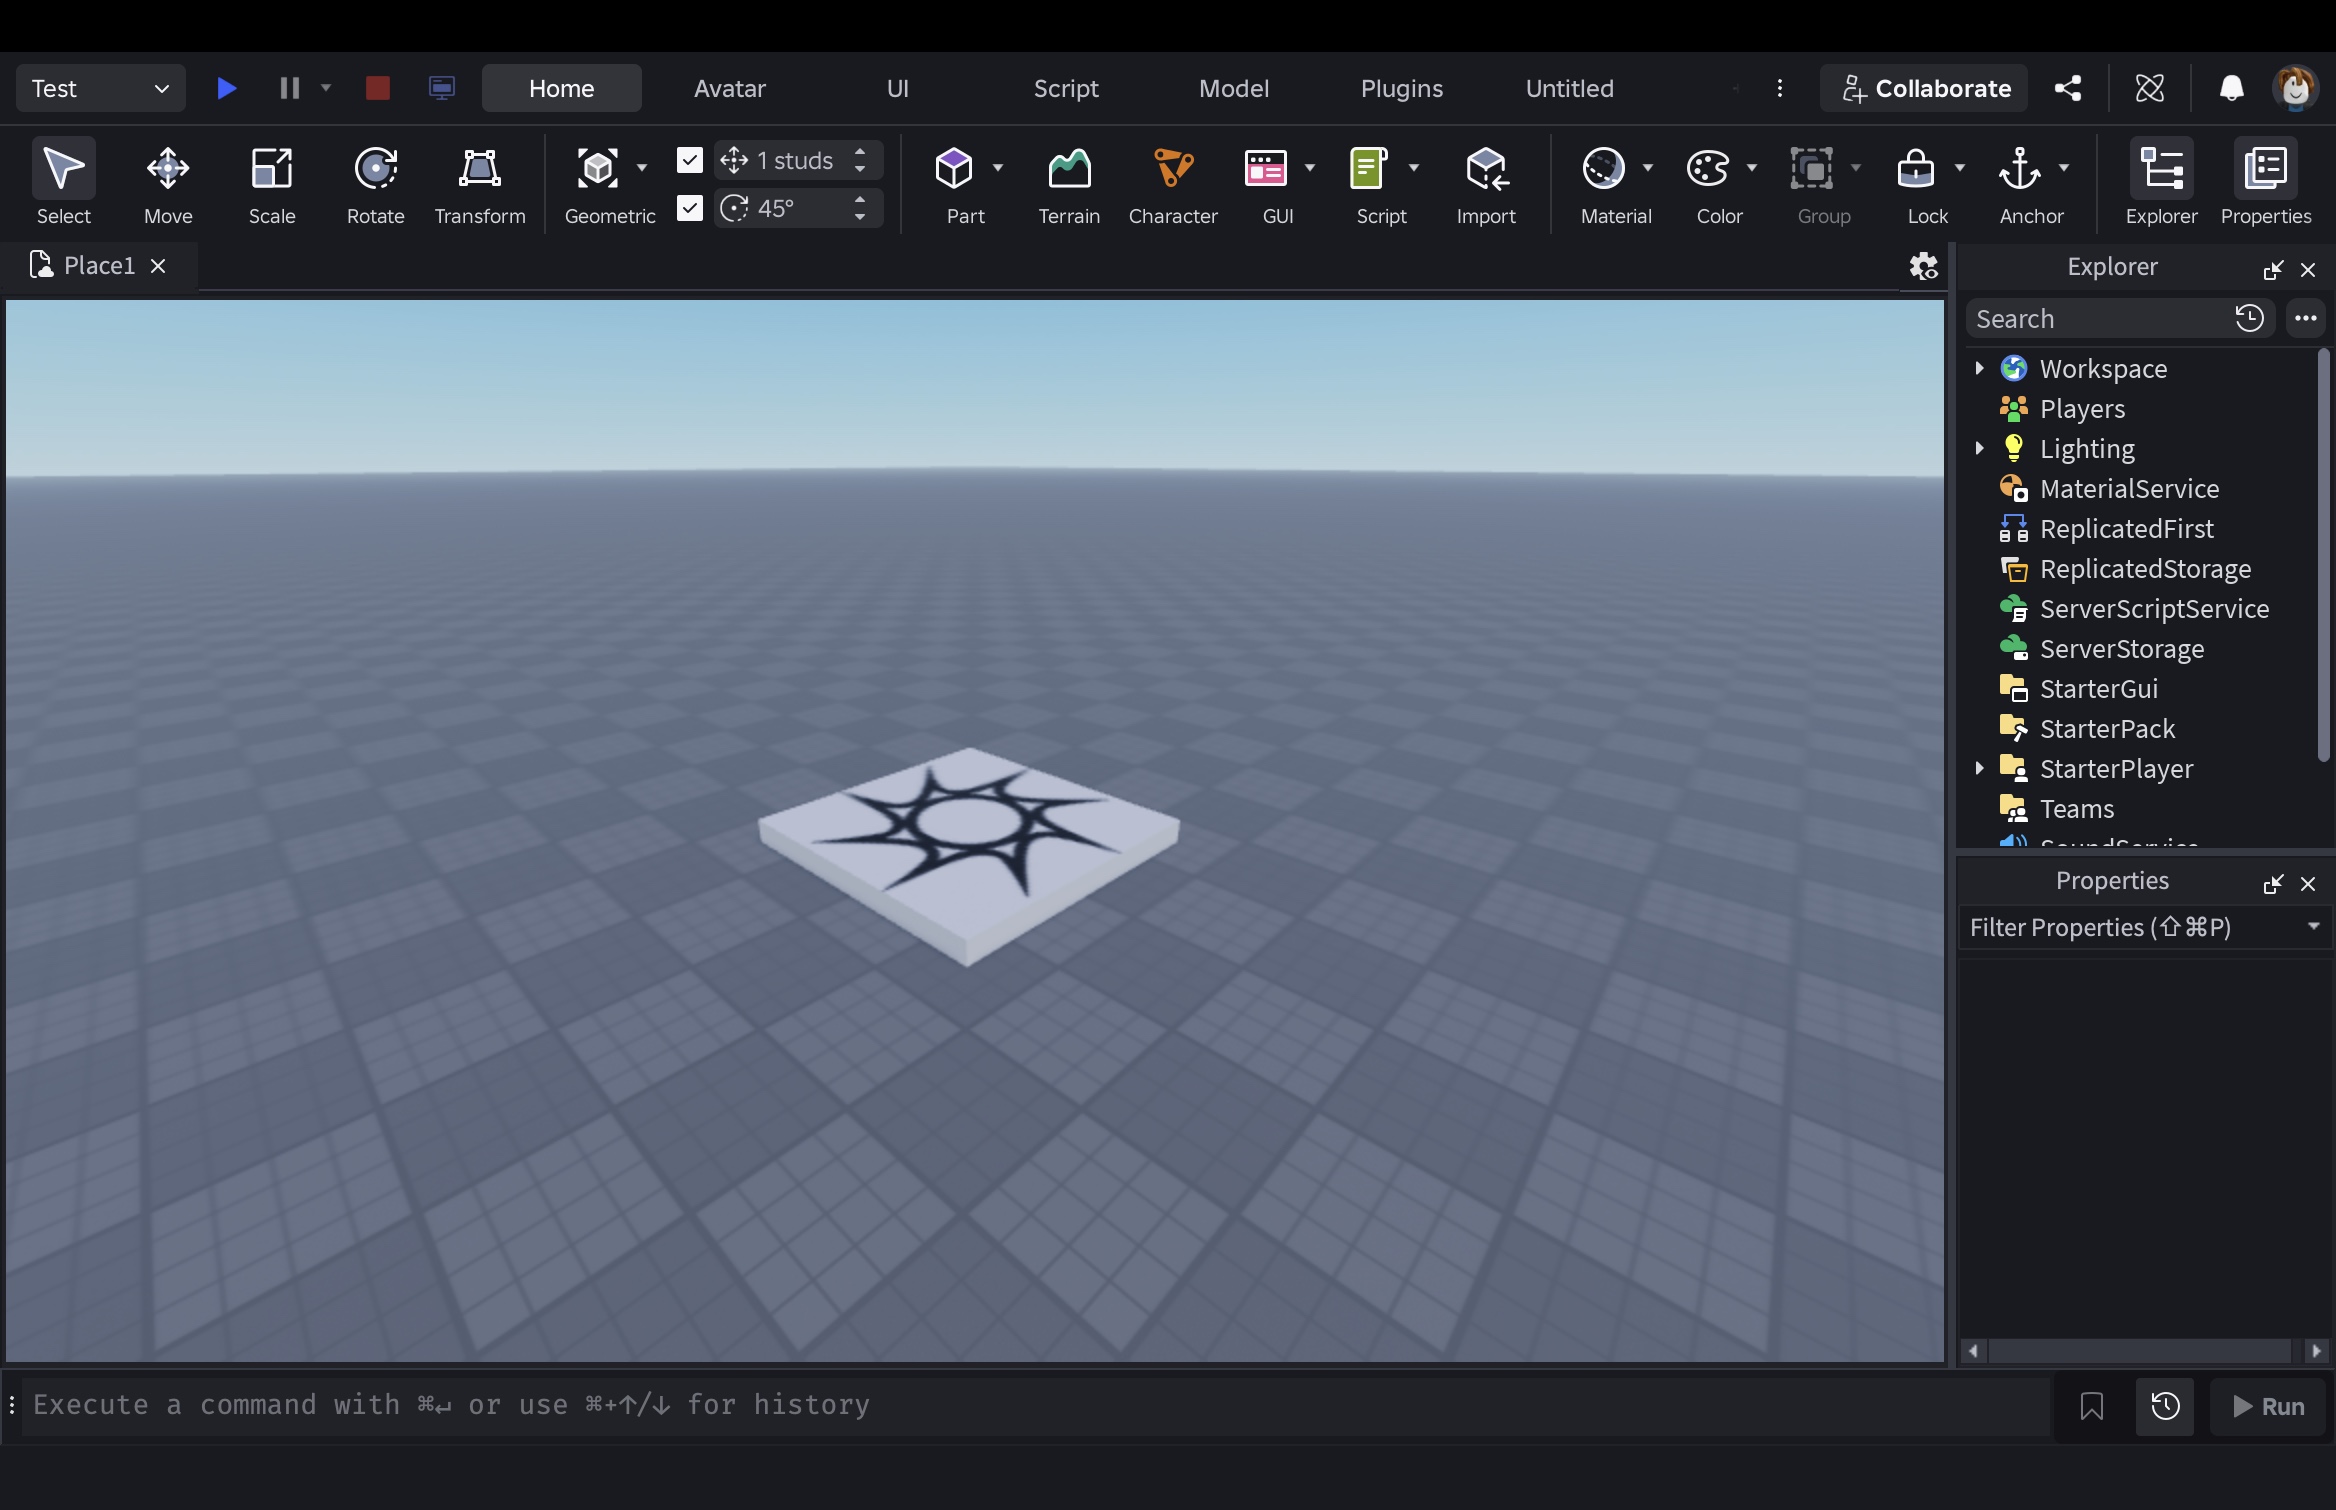Screen dimensions: 2336x1510
Task: Toggle the 1 studs move snapping checkbox
Action: (690, 160)
